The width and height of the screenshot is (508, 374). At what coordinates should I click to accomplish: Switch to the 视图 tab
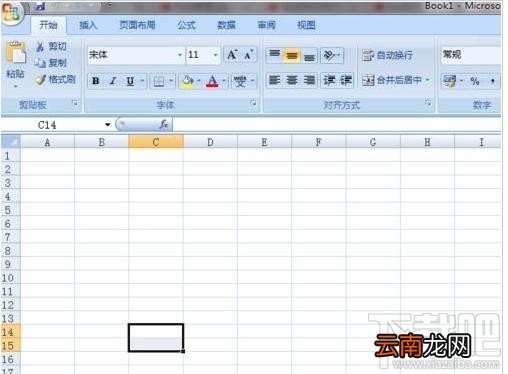pyautogui.click(x=306, y=25)
